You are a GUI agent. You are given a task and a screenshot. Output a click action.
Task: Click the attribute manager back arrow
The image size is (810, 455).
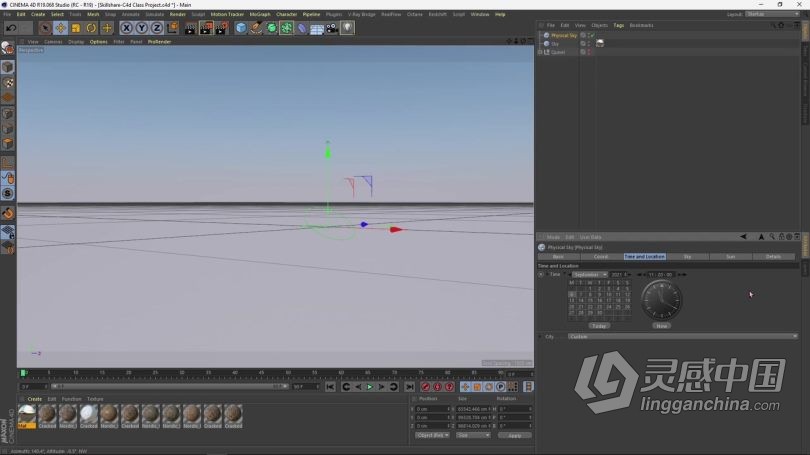[743, 237]
